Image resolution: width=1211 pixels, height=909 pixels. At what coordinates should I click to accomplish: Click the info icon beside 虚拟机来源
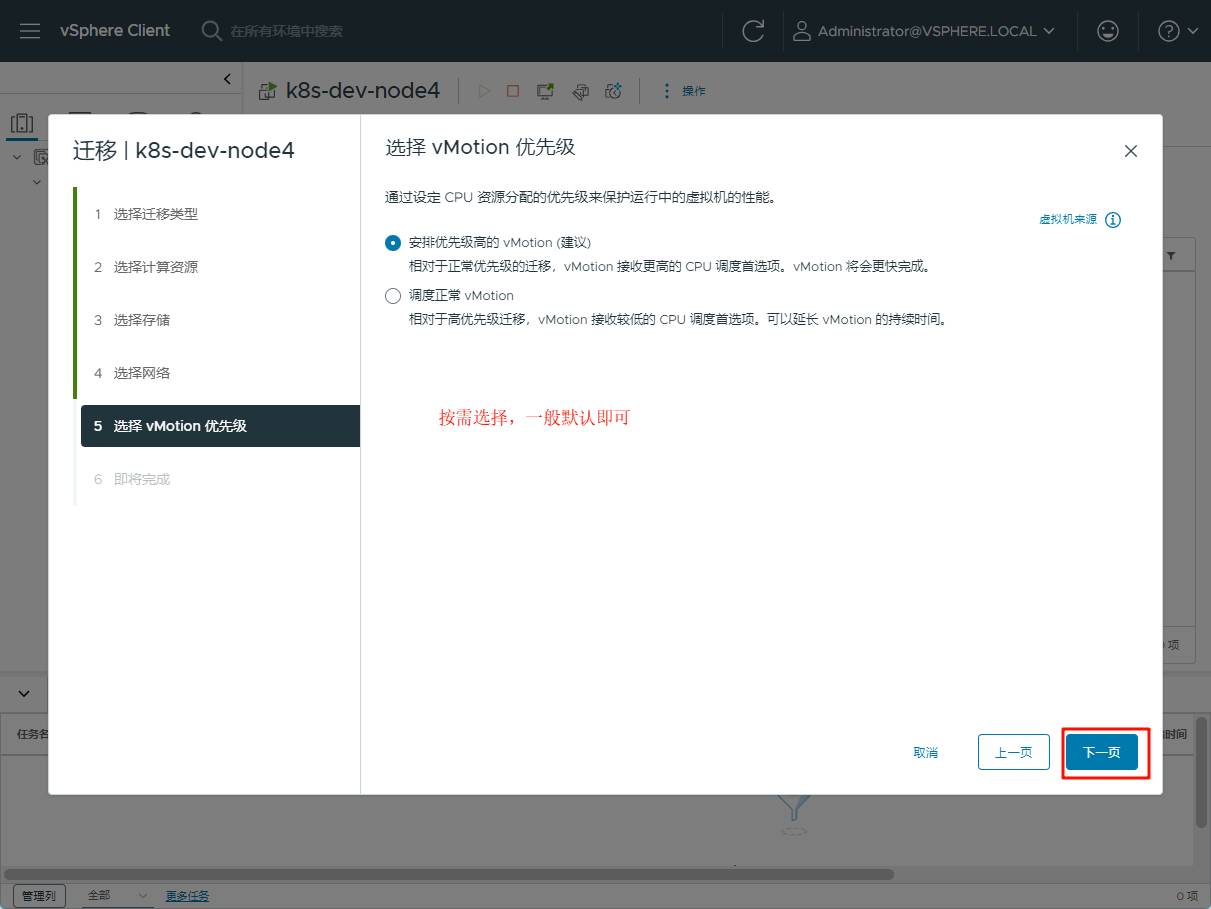pos(1113,220)
